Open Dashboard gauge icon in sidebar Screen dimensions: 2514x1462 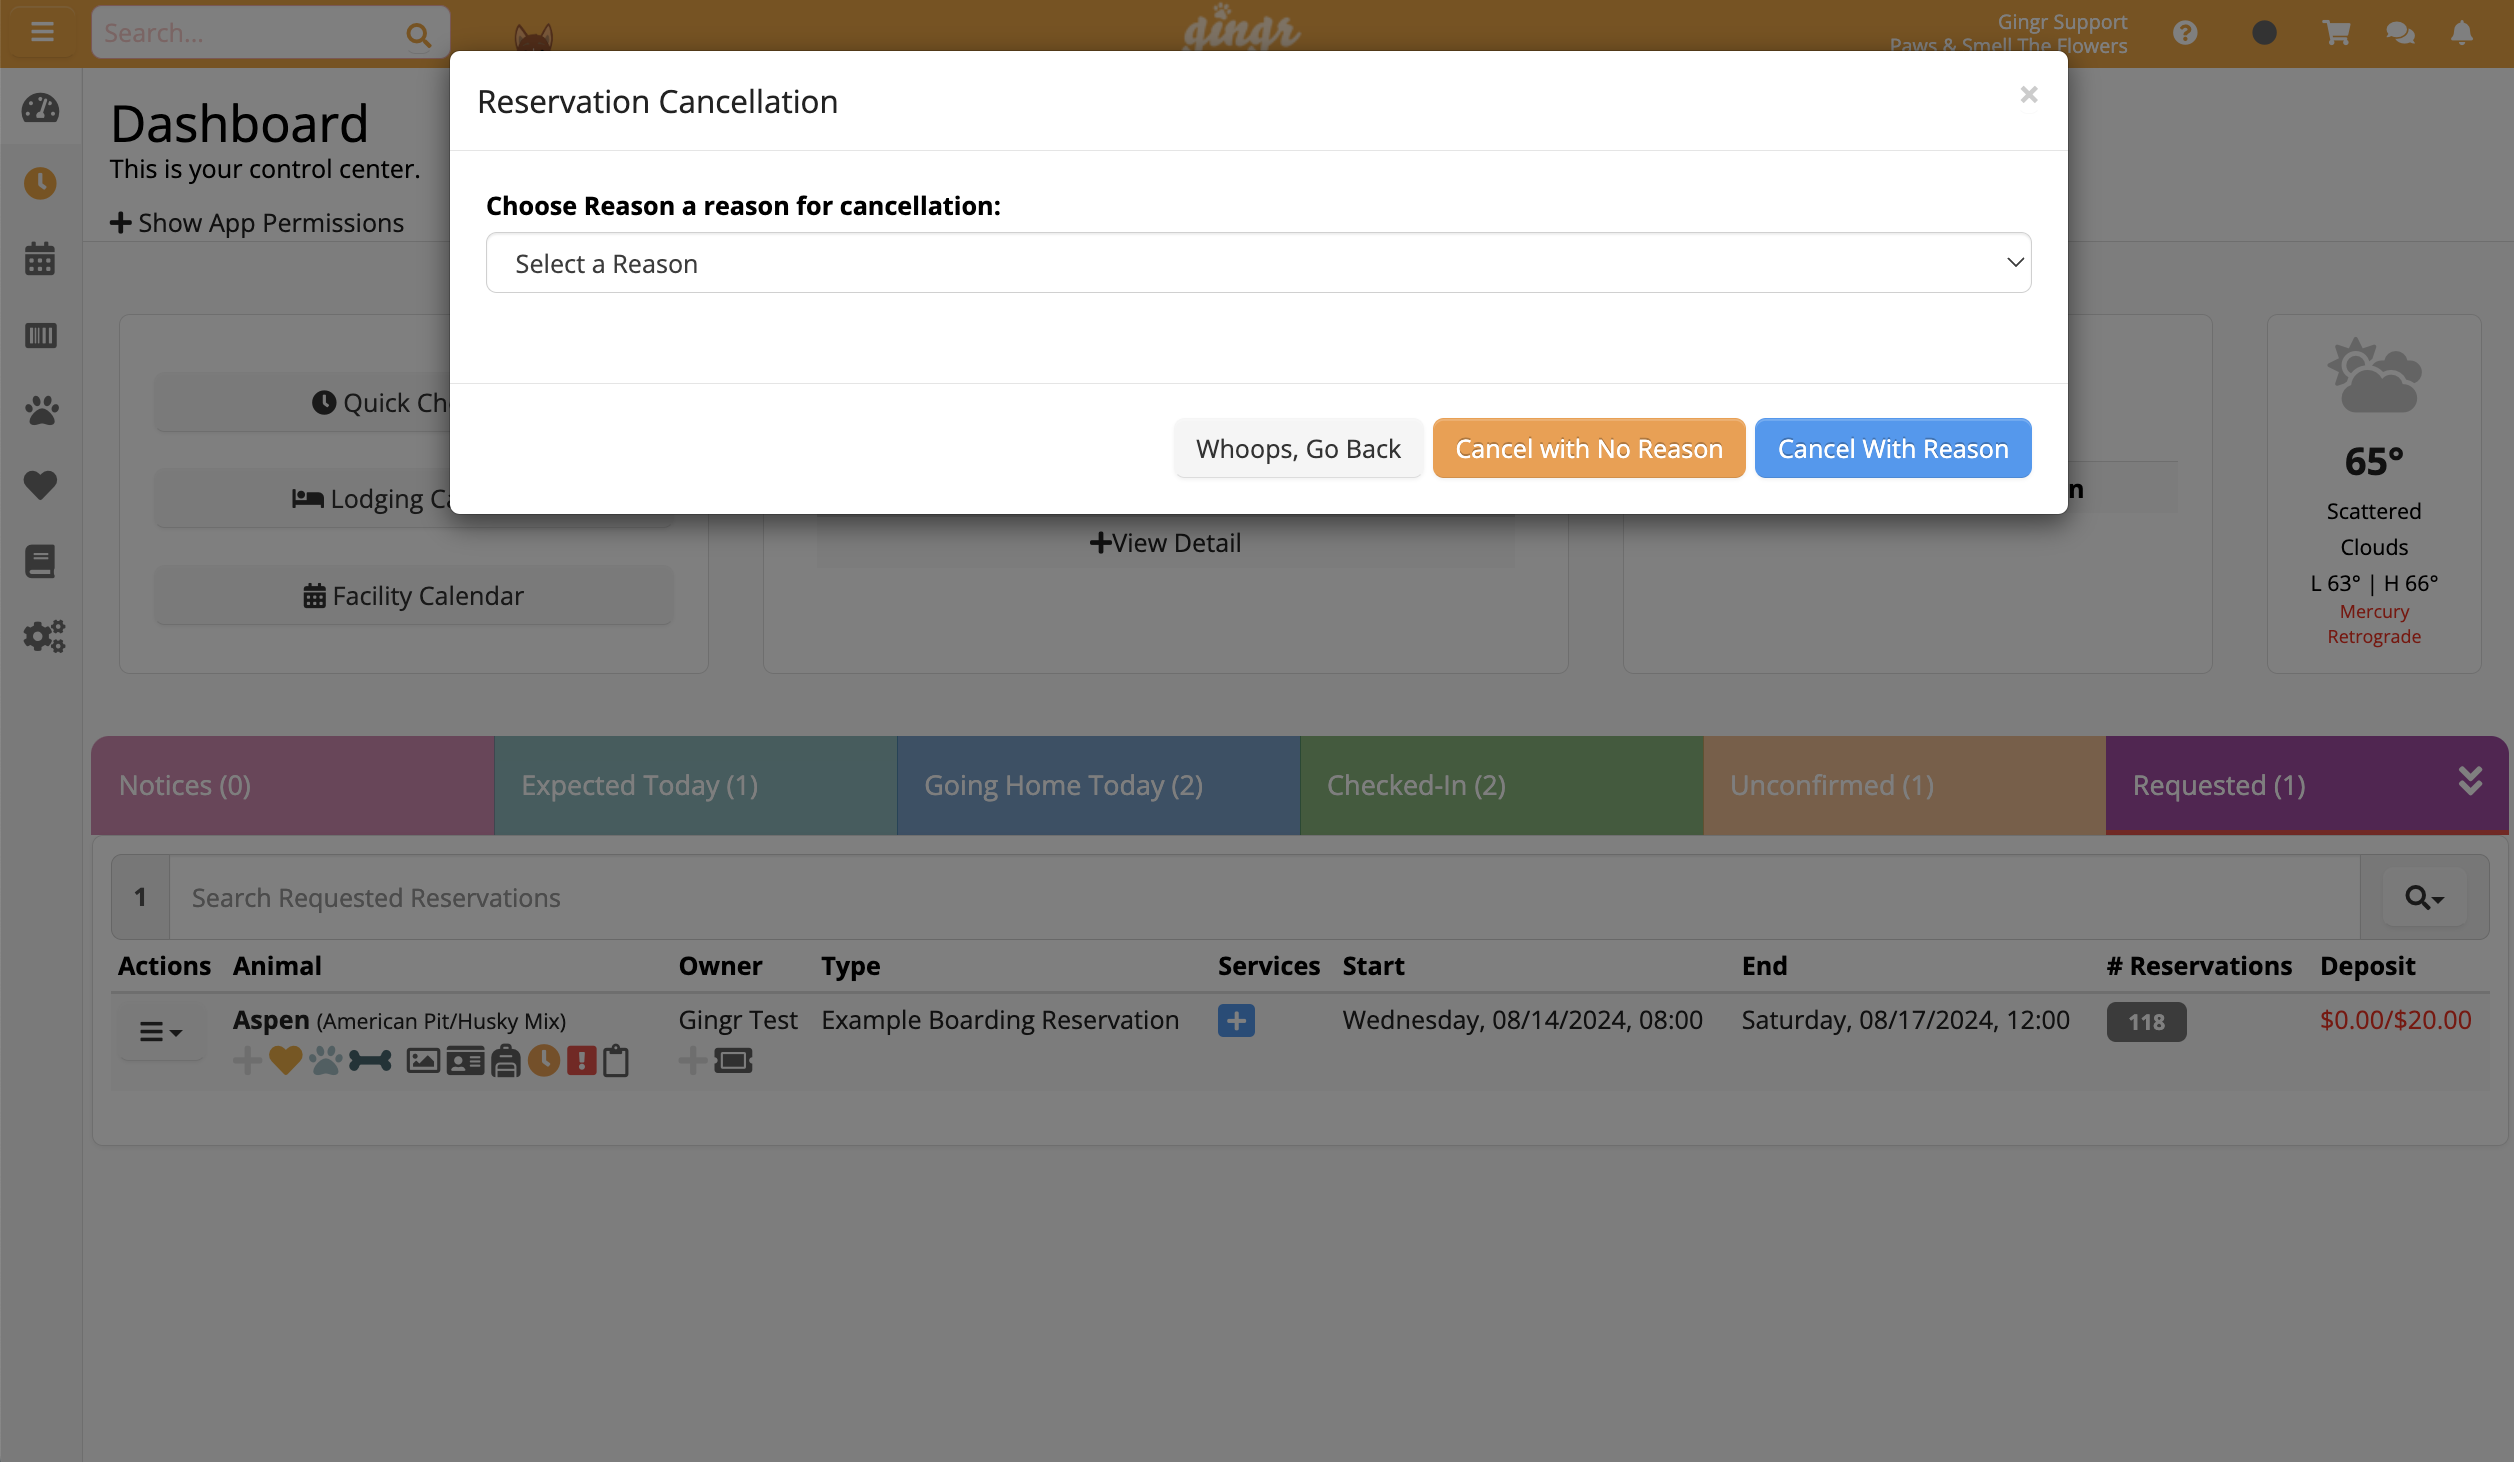(x=41, y=108)
